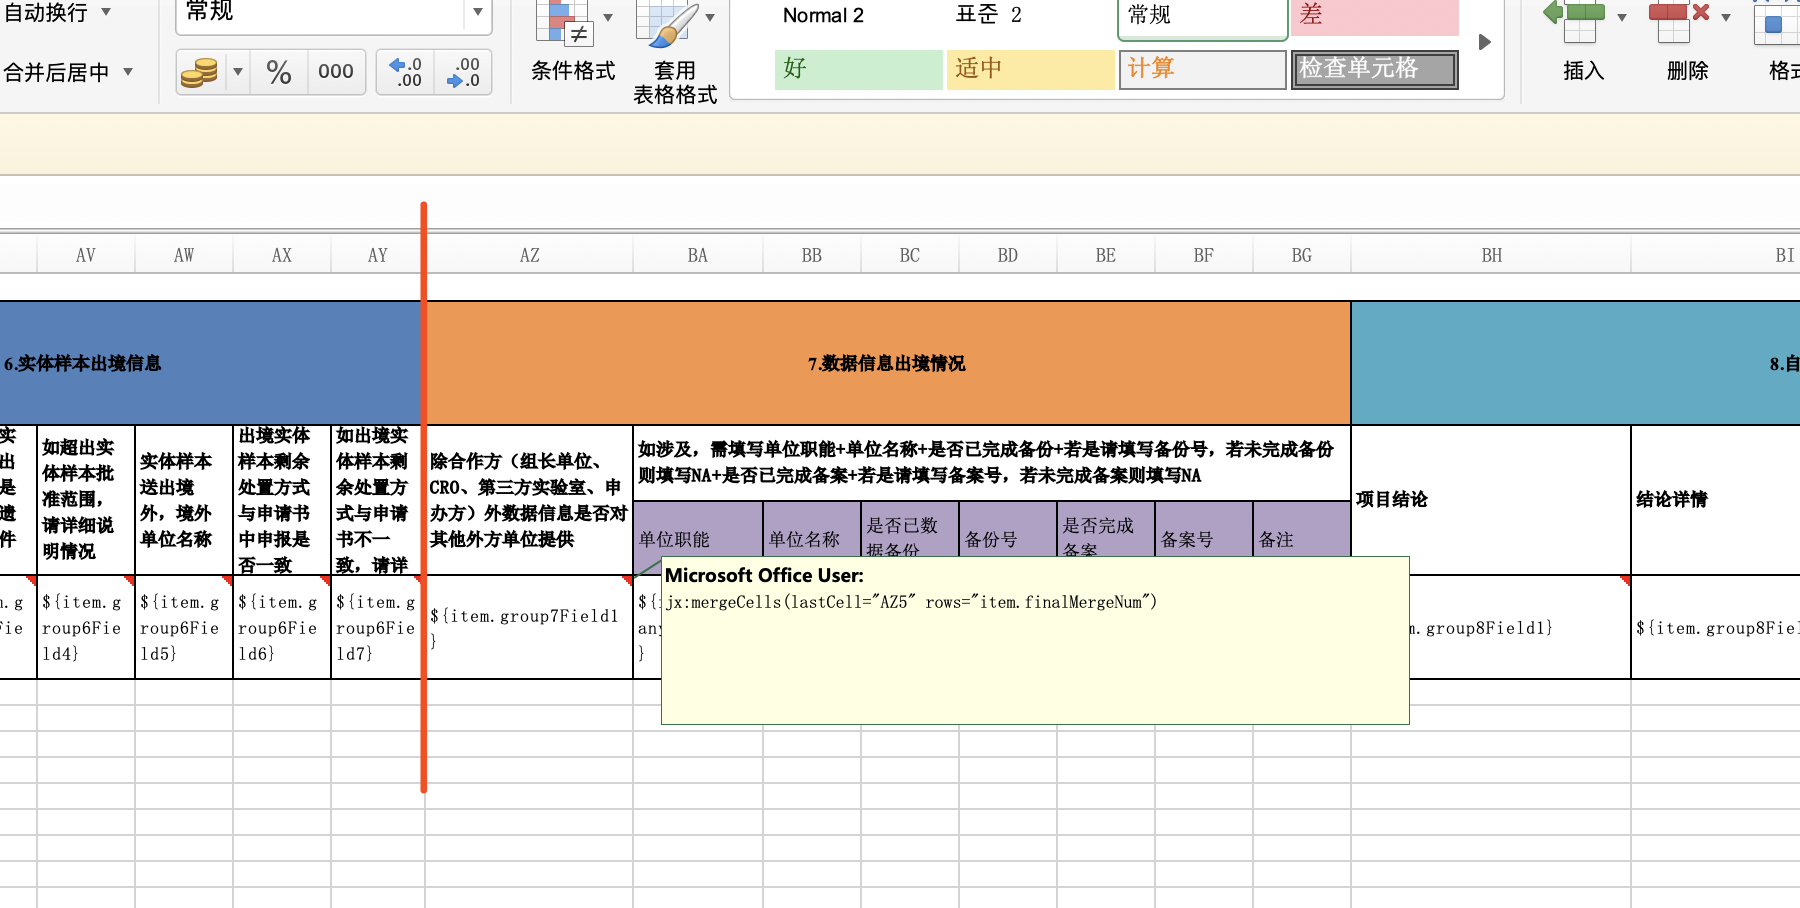Click the currency accounting format coins icon

pyautogui.click(x=200, y=72)
